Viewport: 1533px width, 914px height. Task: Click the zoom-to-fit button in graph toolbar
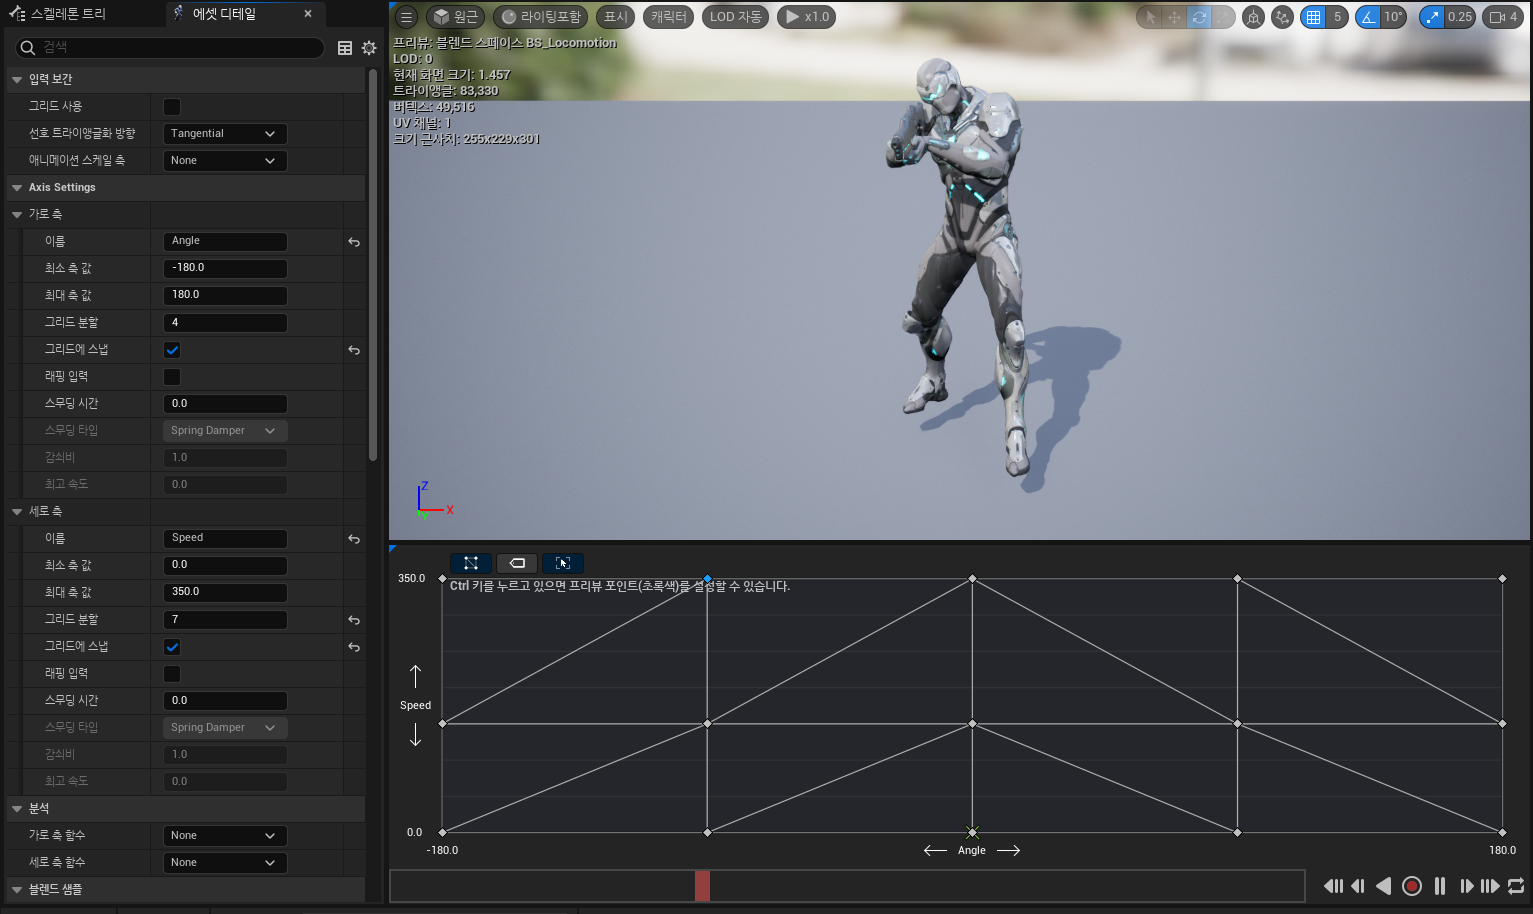tap(563, 563)
